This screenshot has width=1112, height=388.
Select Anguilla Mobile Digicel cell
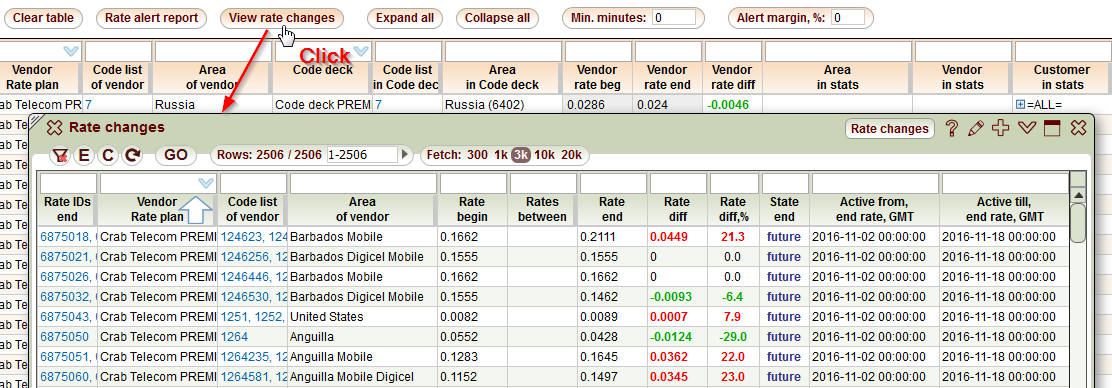[362, 376]
